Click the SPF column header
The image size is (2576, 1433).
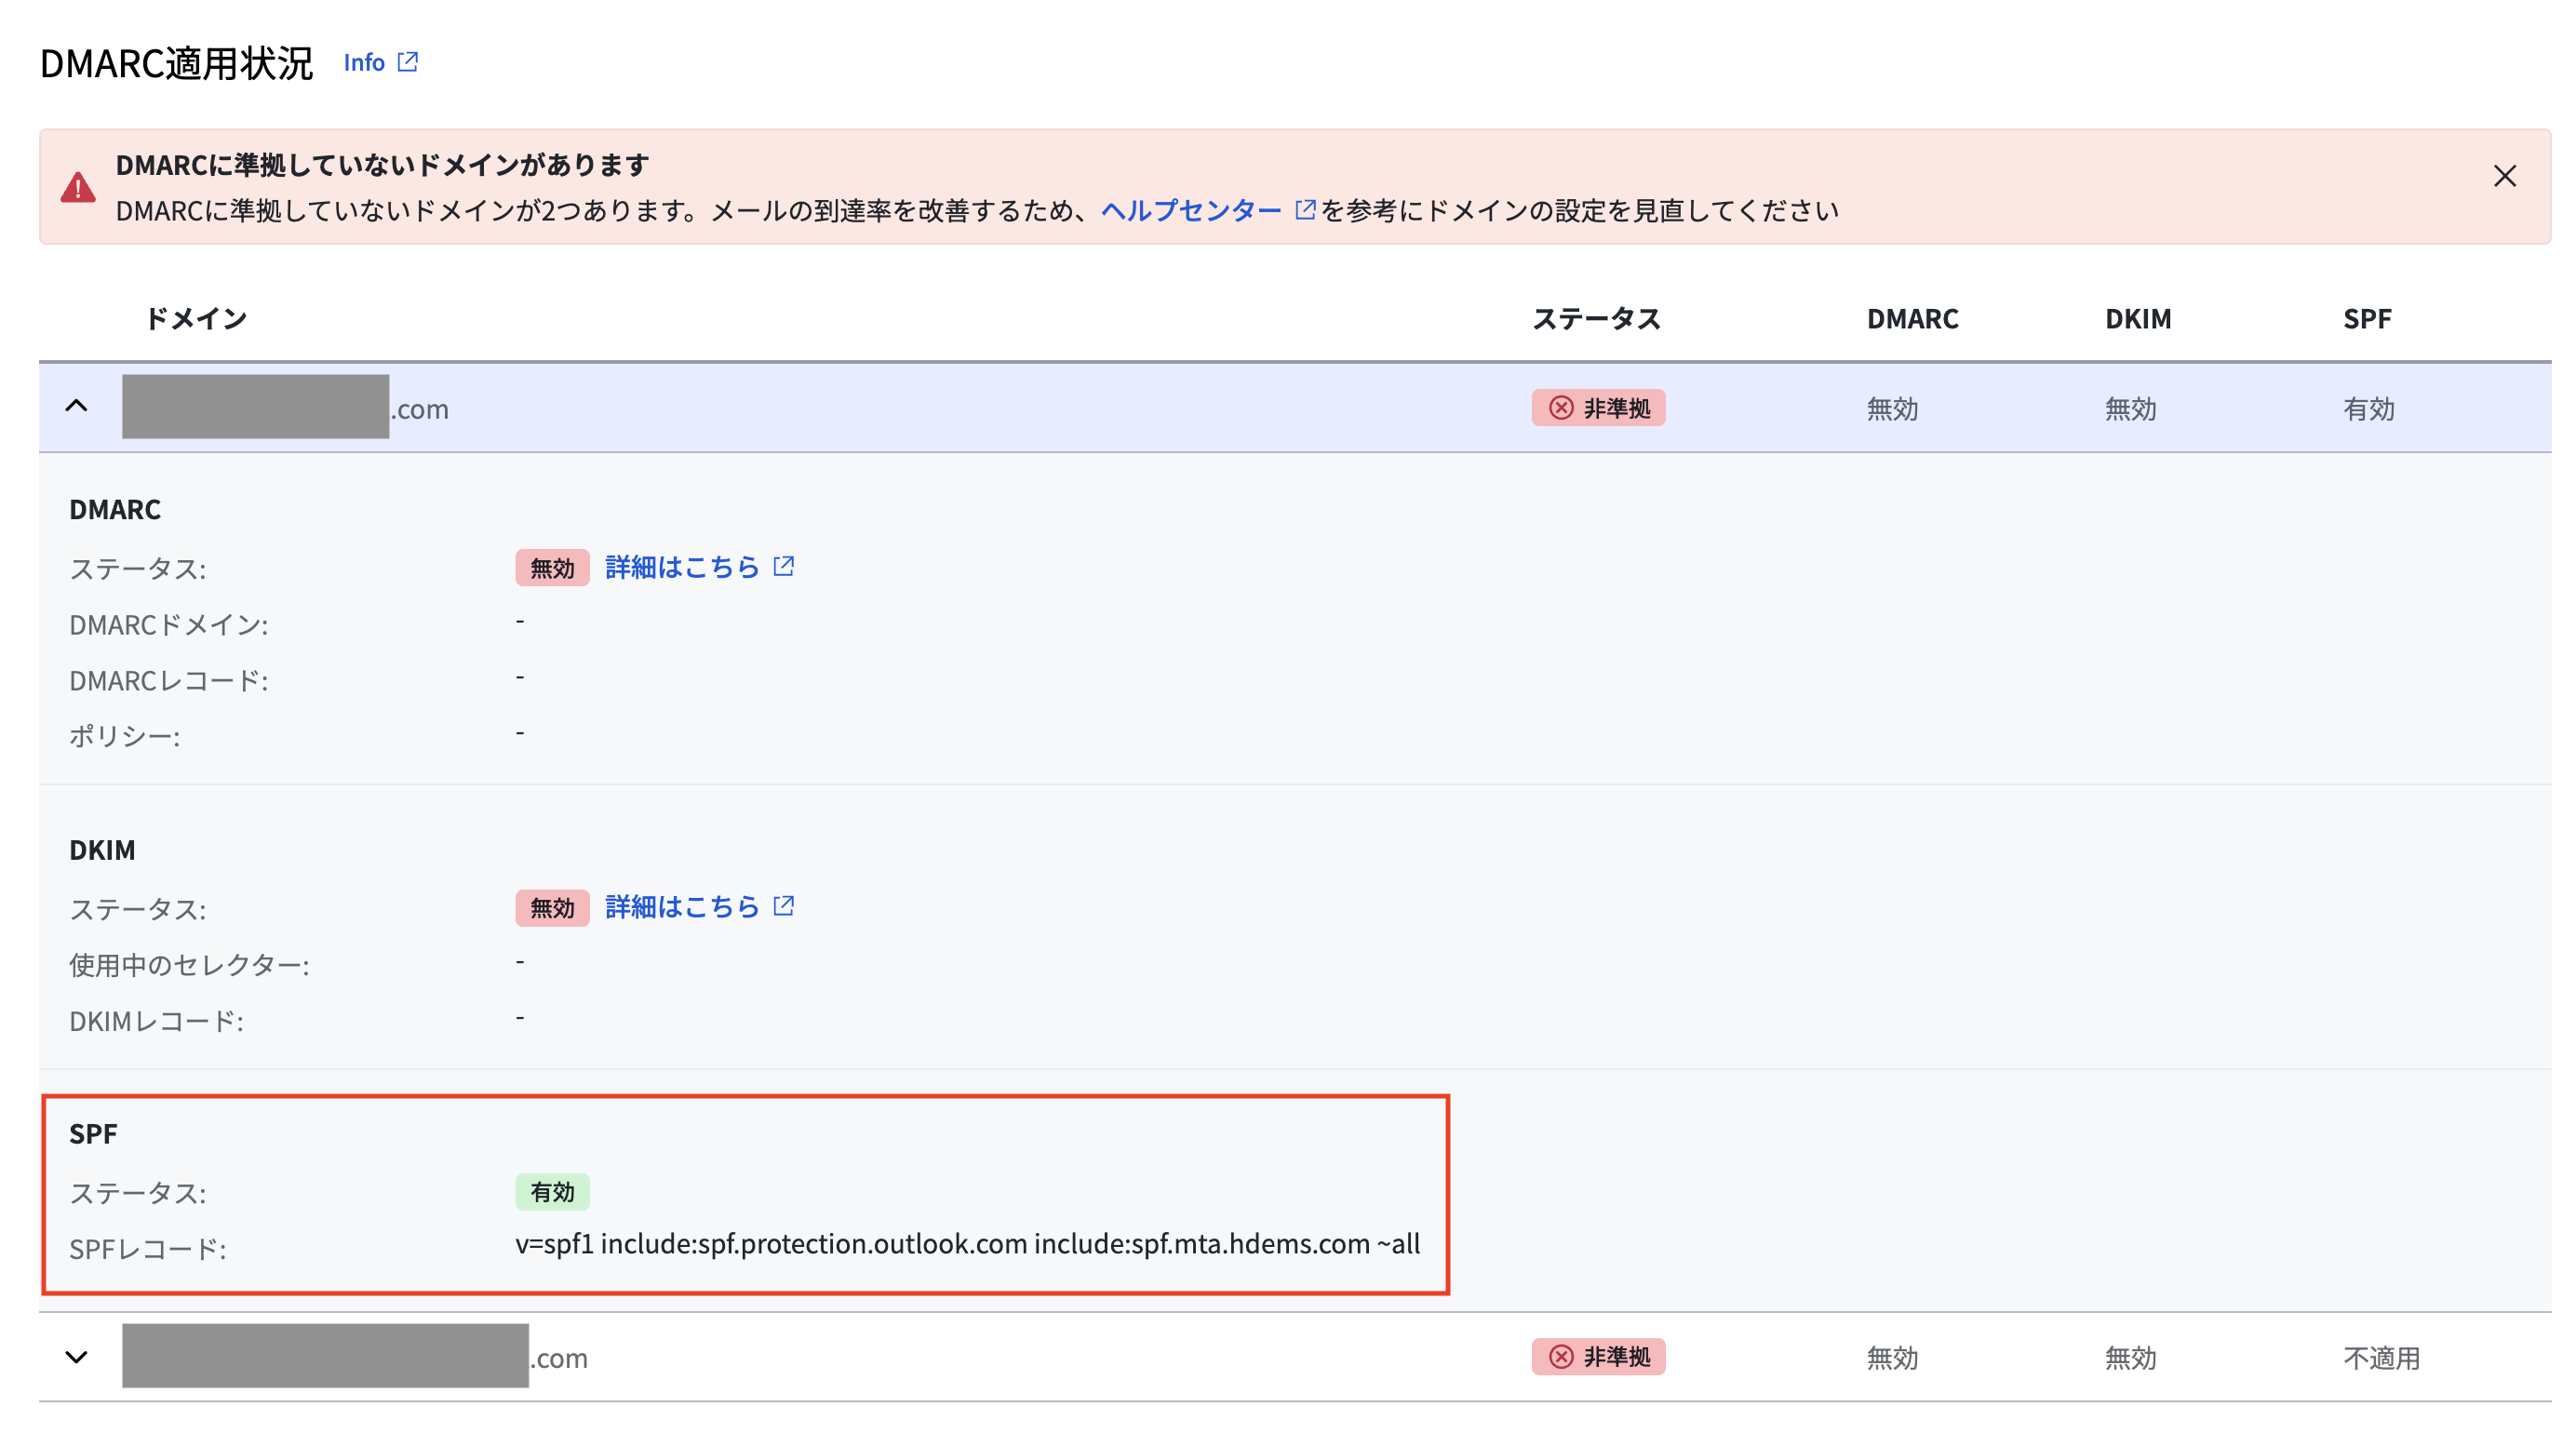coord(2369,318)
